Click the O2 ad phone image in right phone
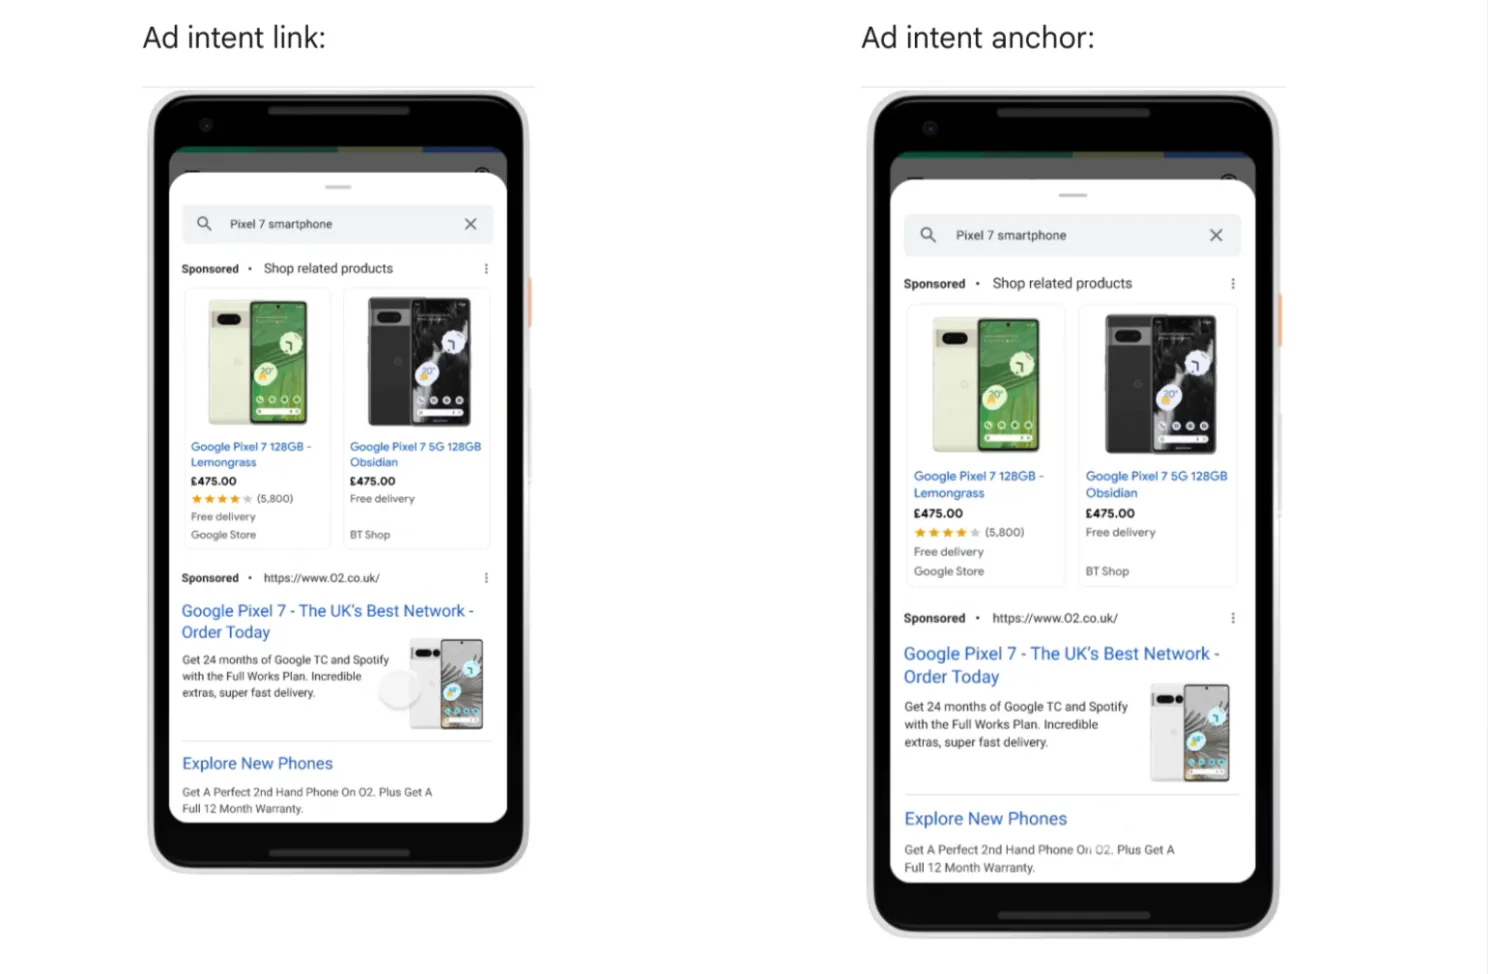 [x=1190, y=732]
